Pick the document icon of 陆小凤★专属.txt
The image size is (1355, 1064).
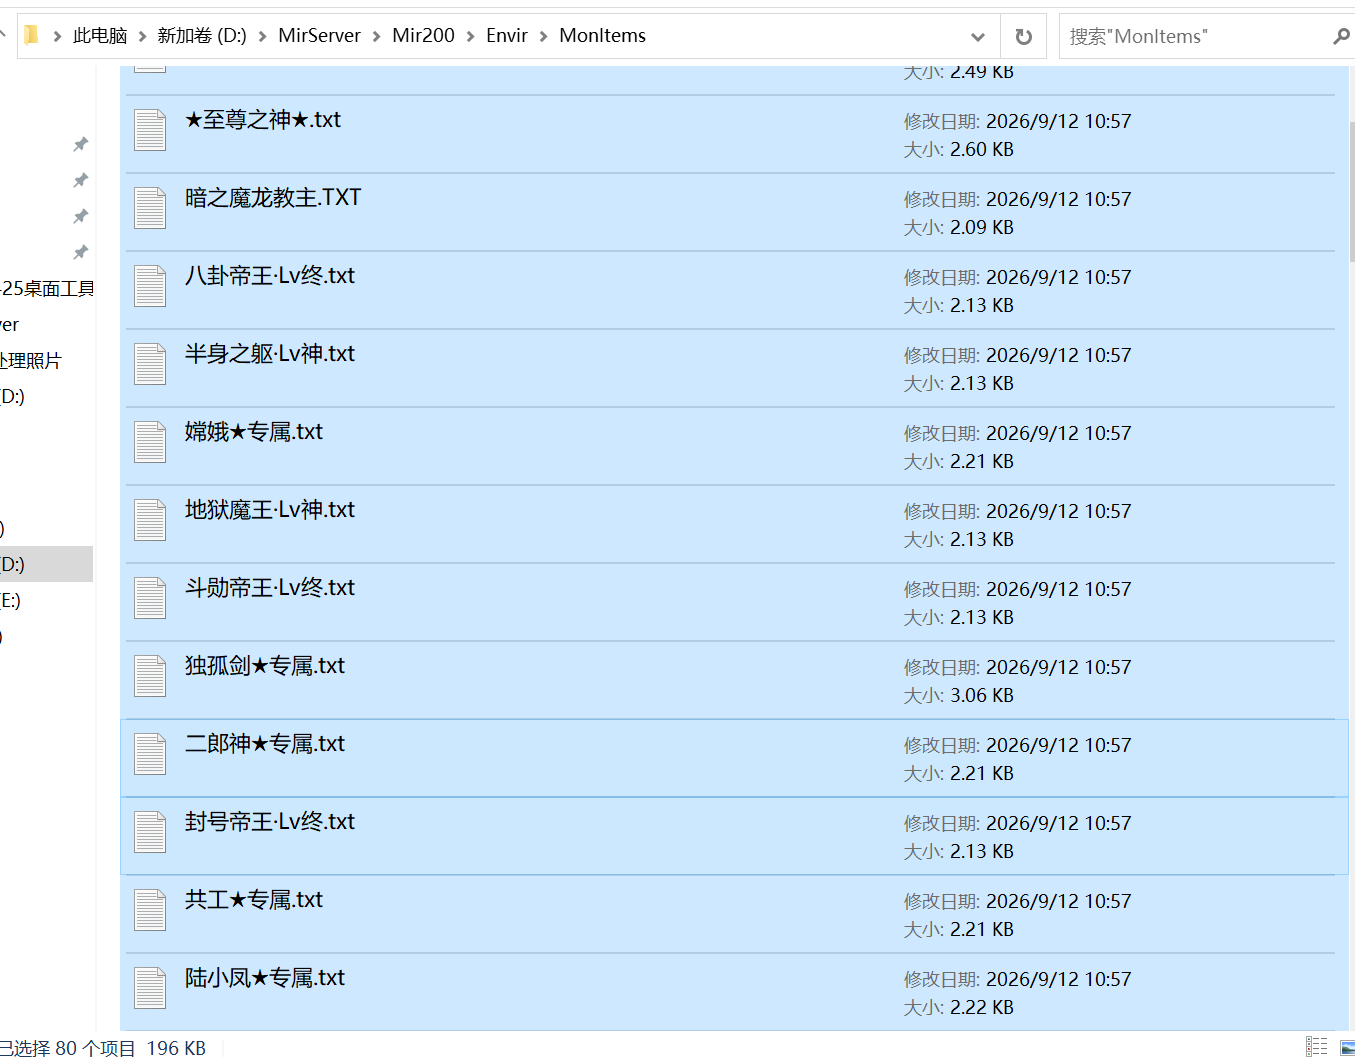tap(150, 988)
